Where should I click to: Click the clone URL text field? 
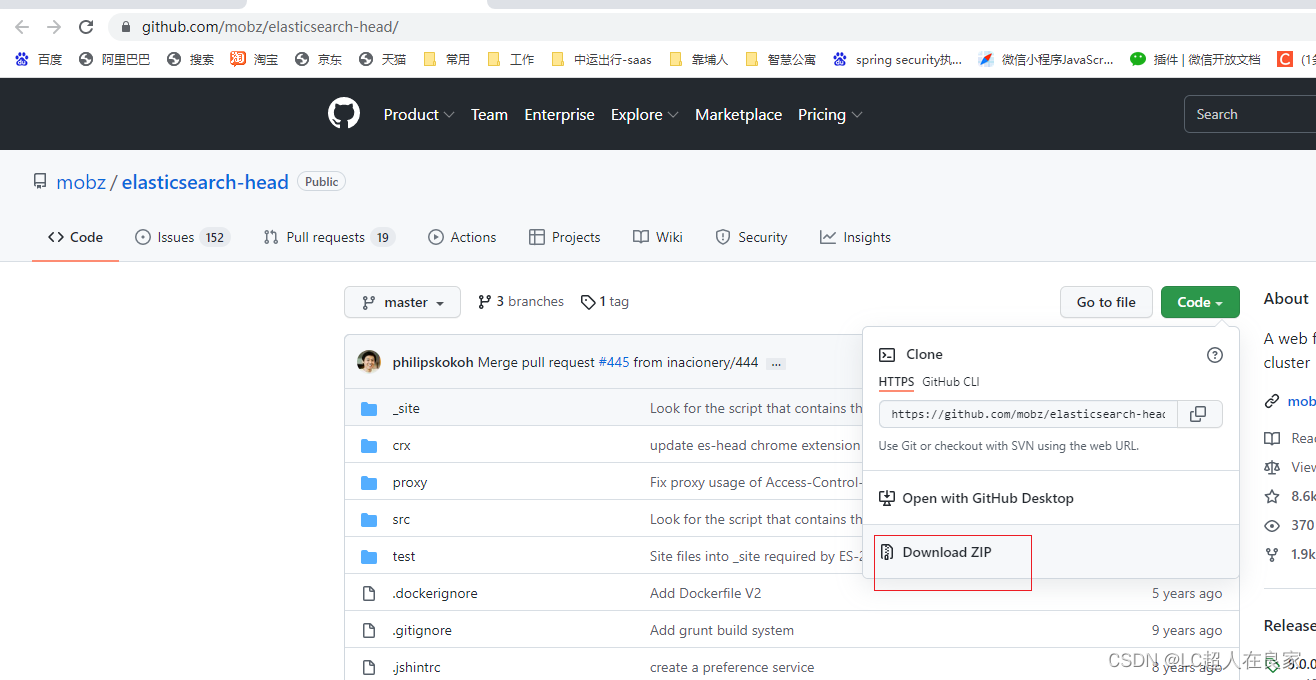1028,414
